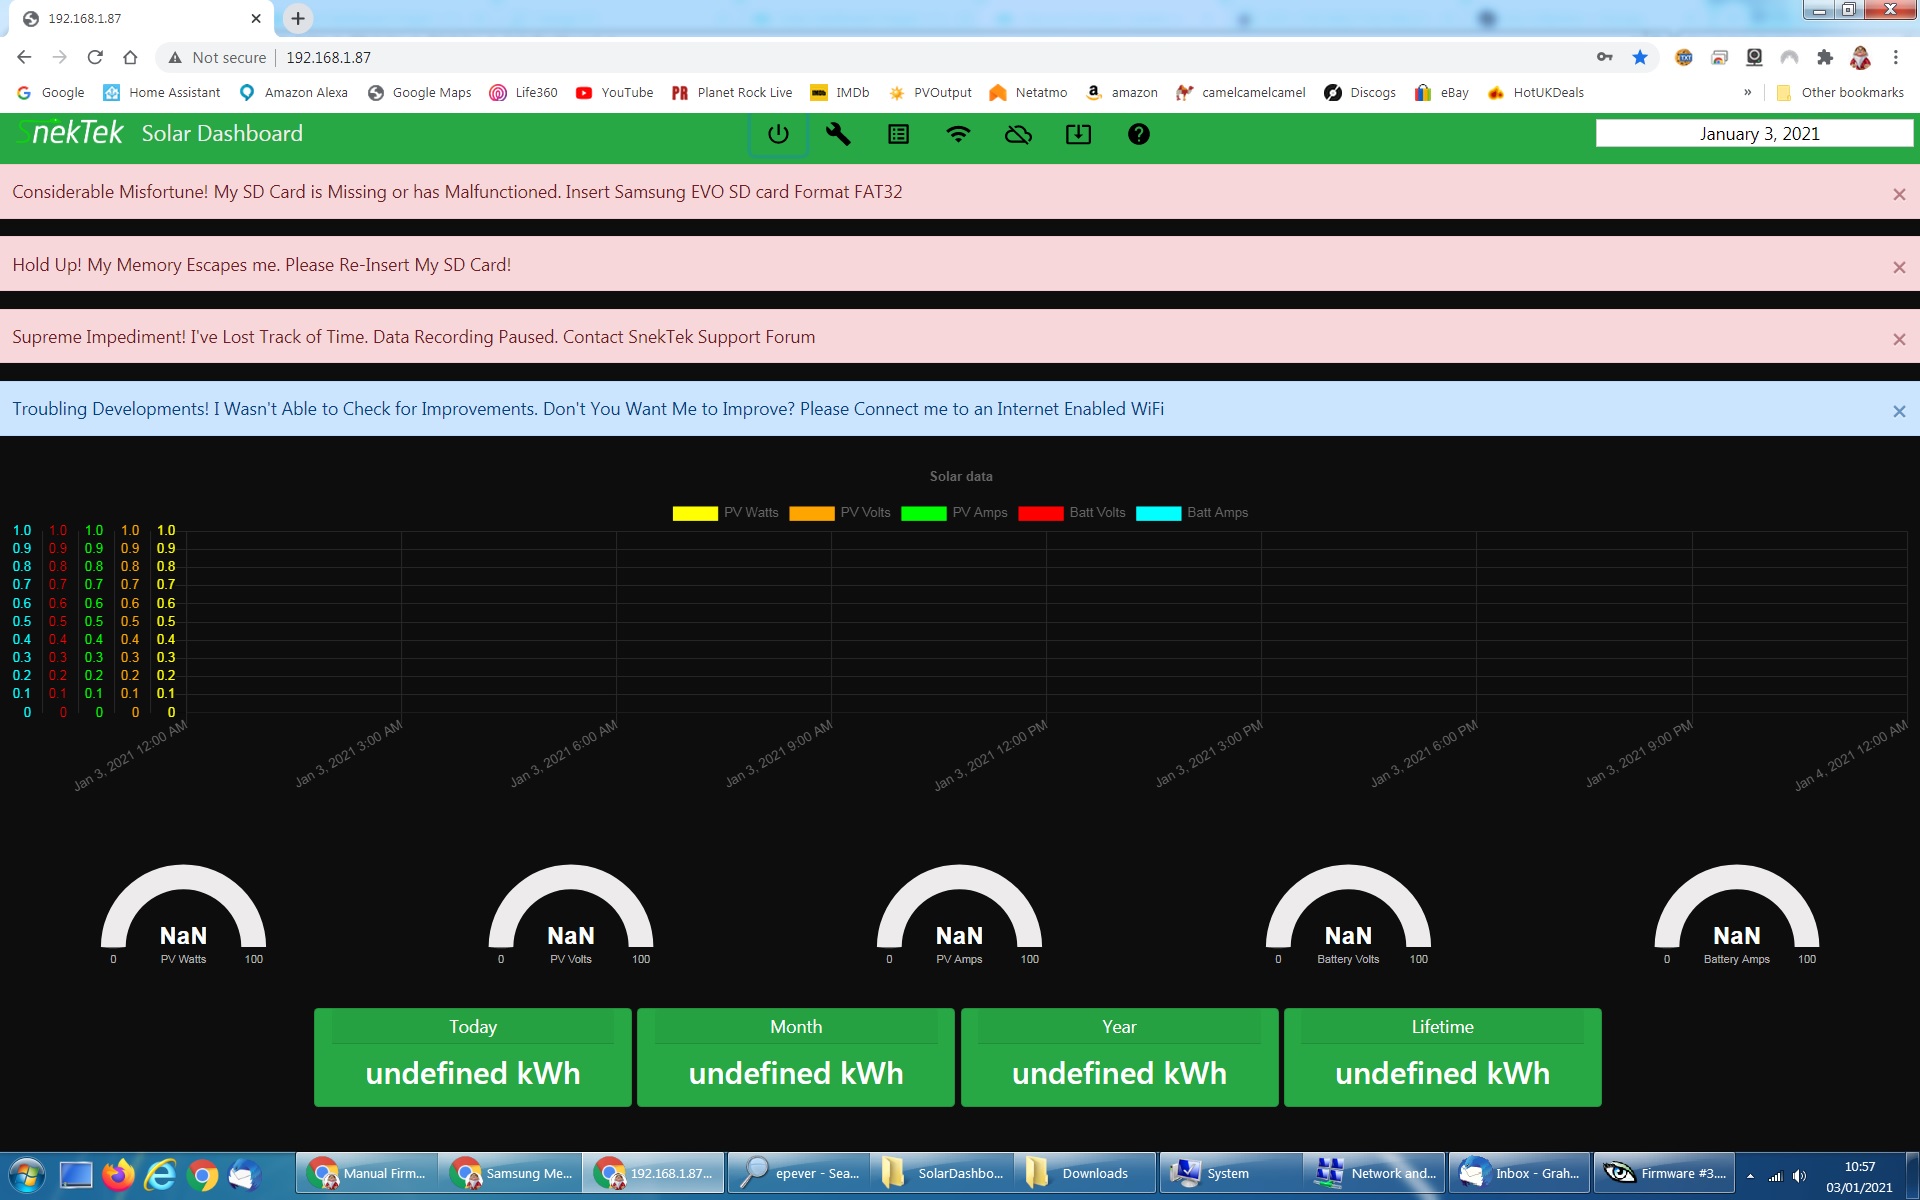This screenshot has width=1920, height=1200.
Task: Click the January 3, 2021 date field
Action: coord(1754,134)
